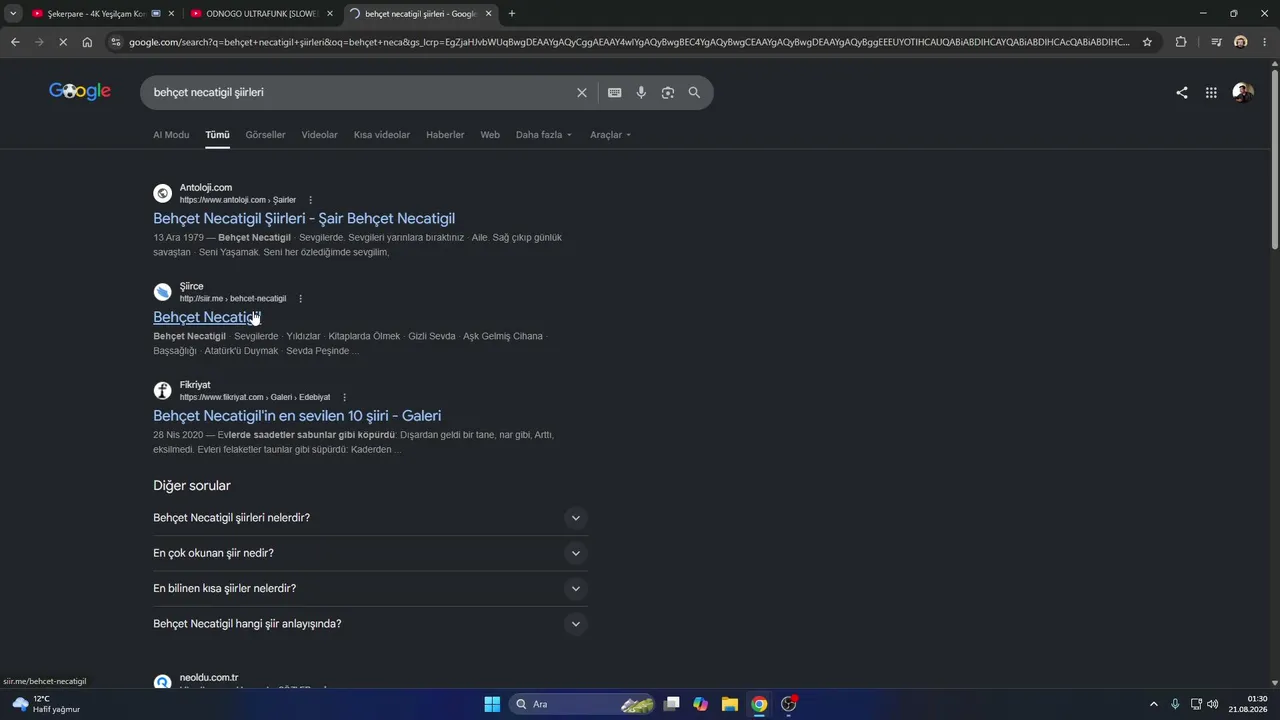Open the Windows Start menu
The width and height of the screenshot is (1280, 720).
pyautogui.click(x=492, y=704)
